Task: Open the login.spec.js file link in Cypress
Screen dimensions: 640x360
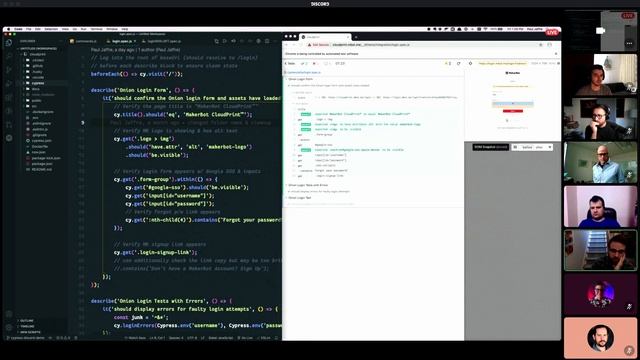Action: [x=304, y=73]
